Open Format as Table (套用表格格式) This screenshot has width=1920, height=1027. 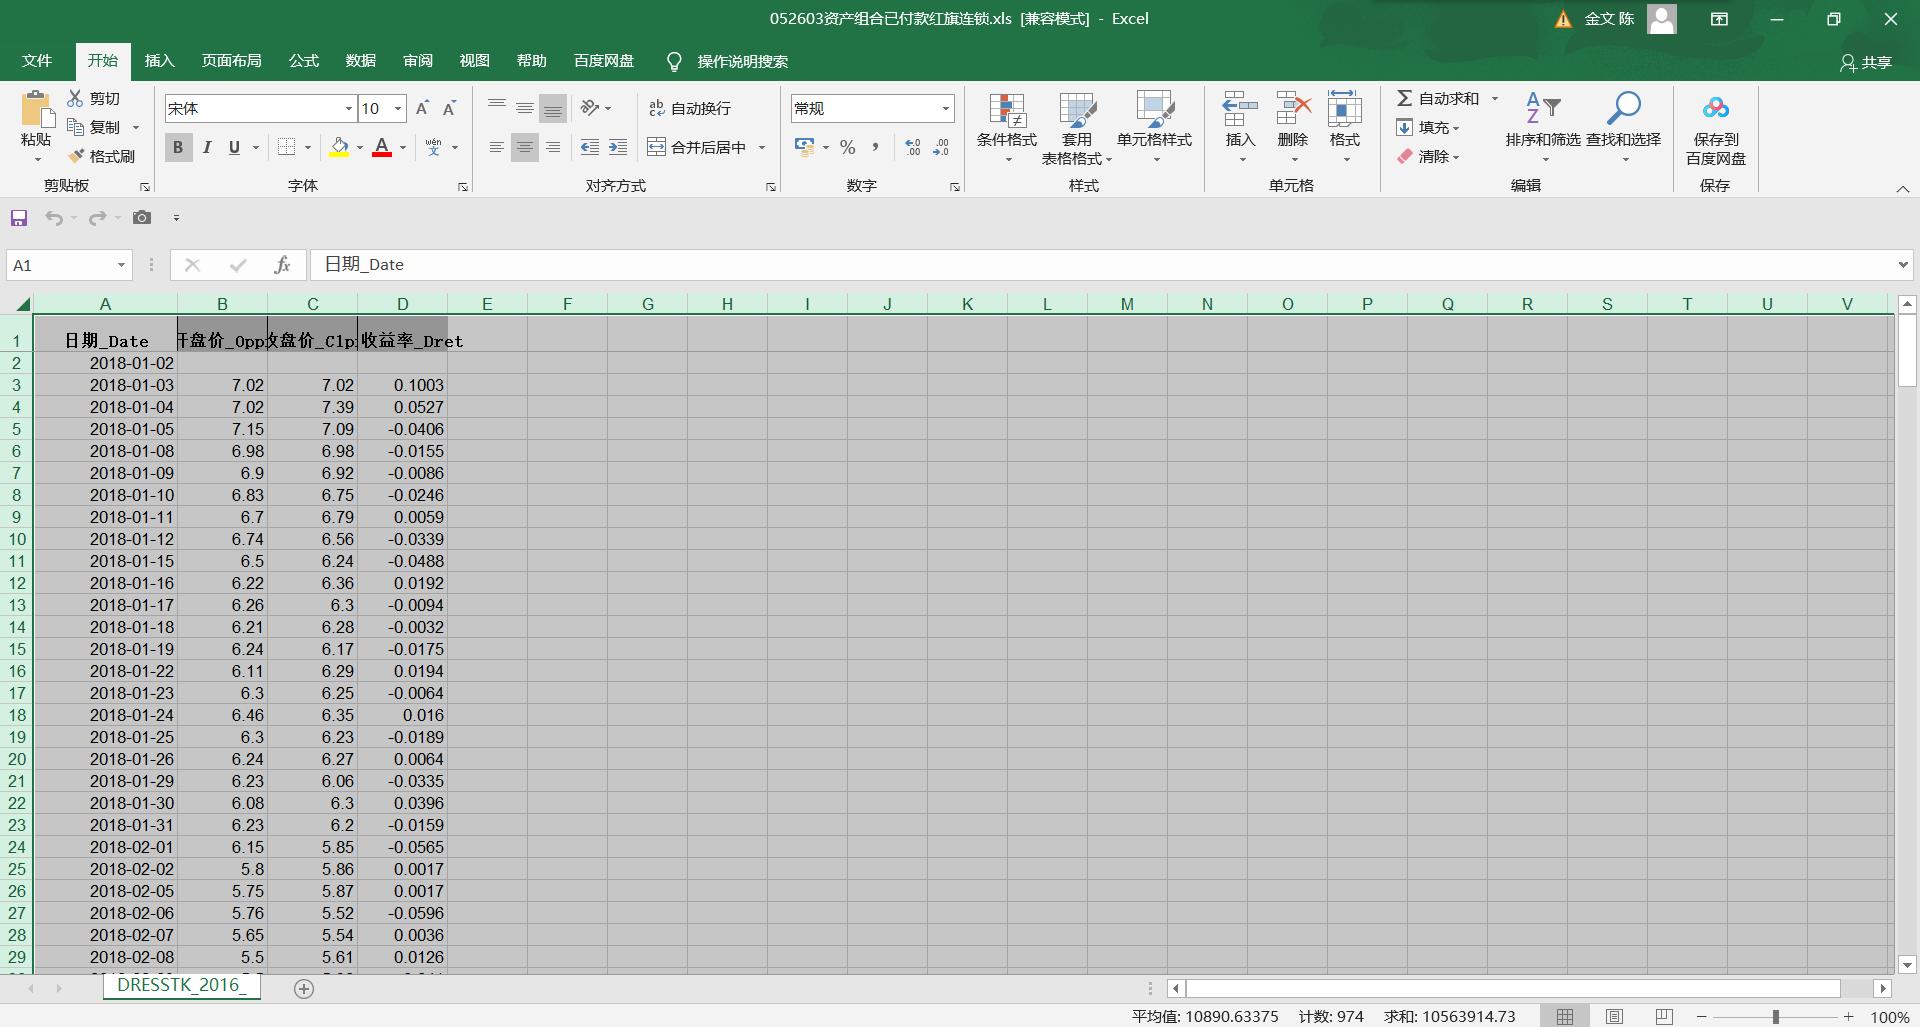[1077, 128]
